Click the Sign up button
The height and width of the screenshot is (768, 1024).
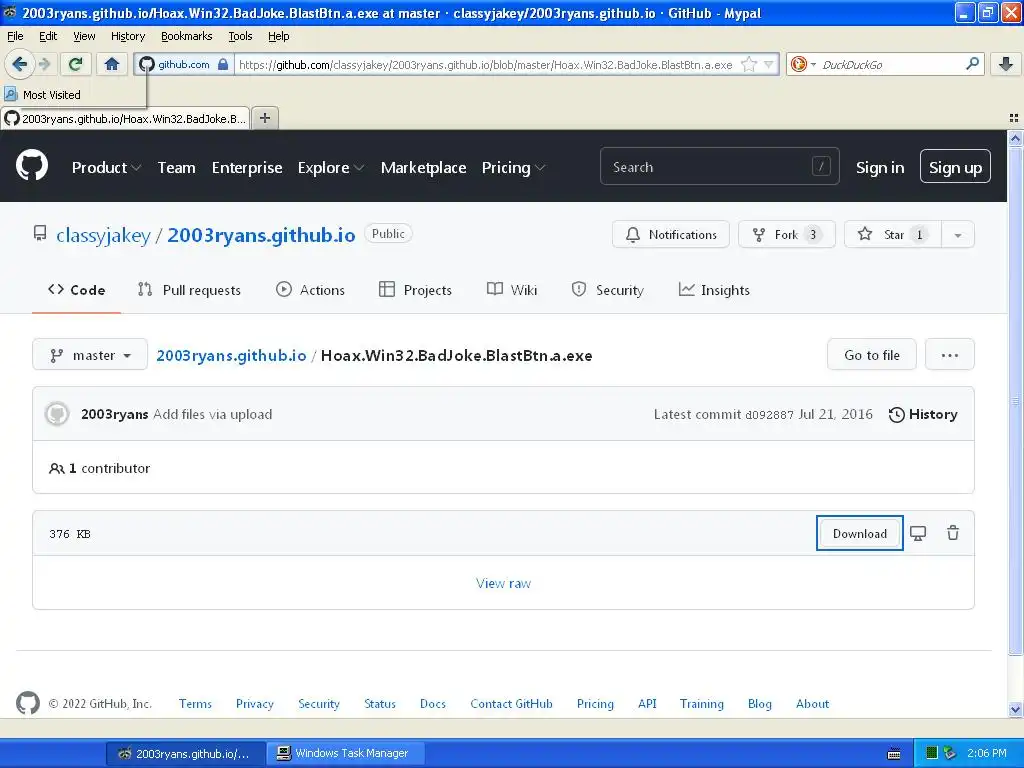(955, 167)
